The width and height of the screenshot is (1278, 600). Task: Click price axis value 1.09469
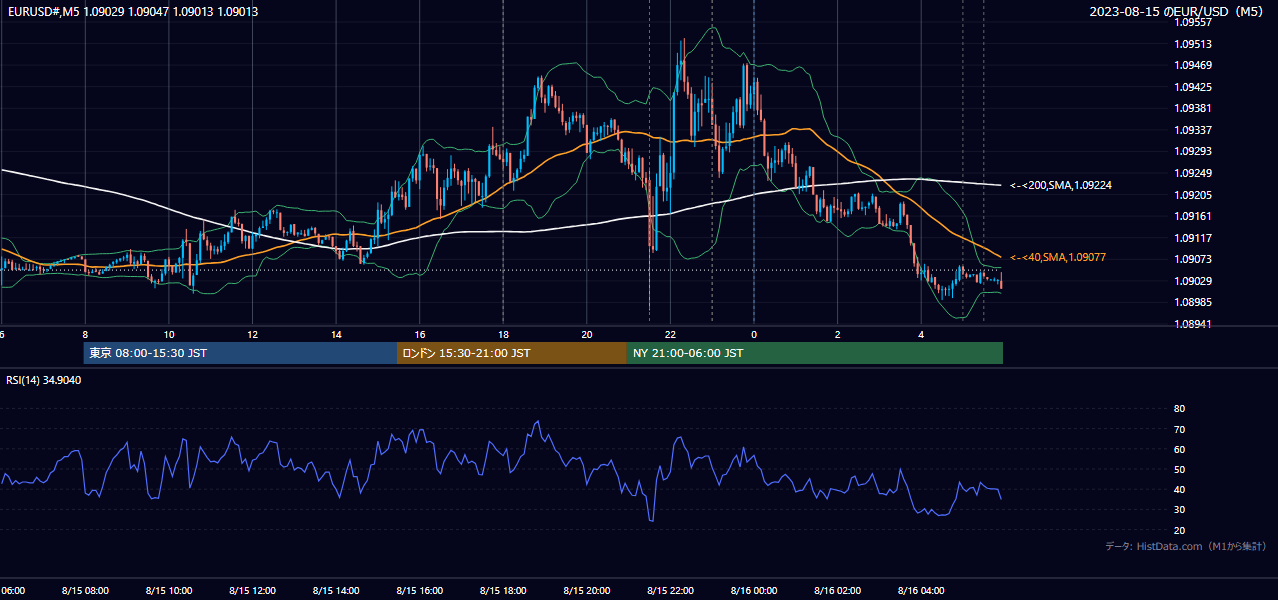point(1192,65)
